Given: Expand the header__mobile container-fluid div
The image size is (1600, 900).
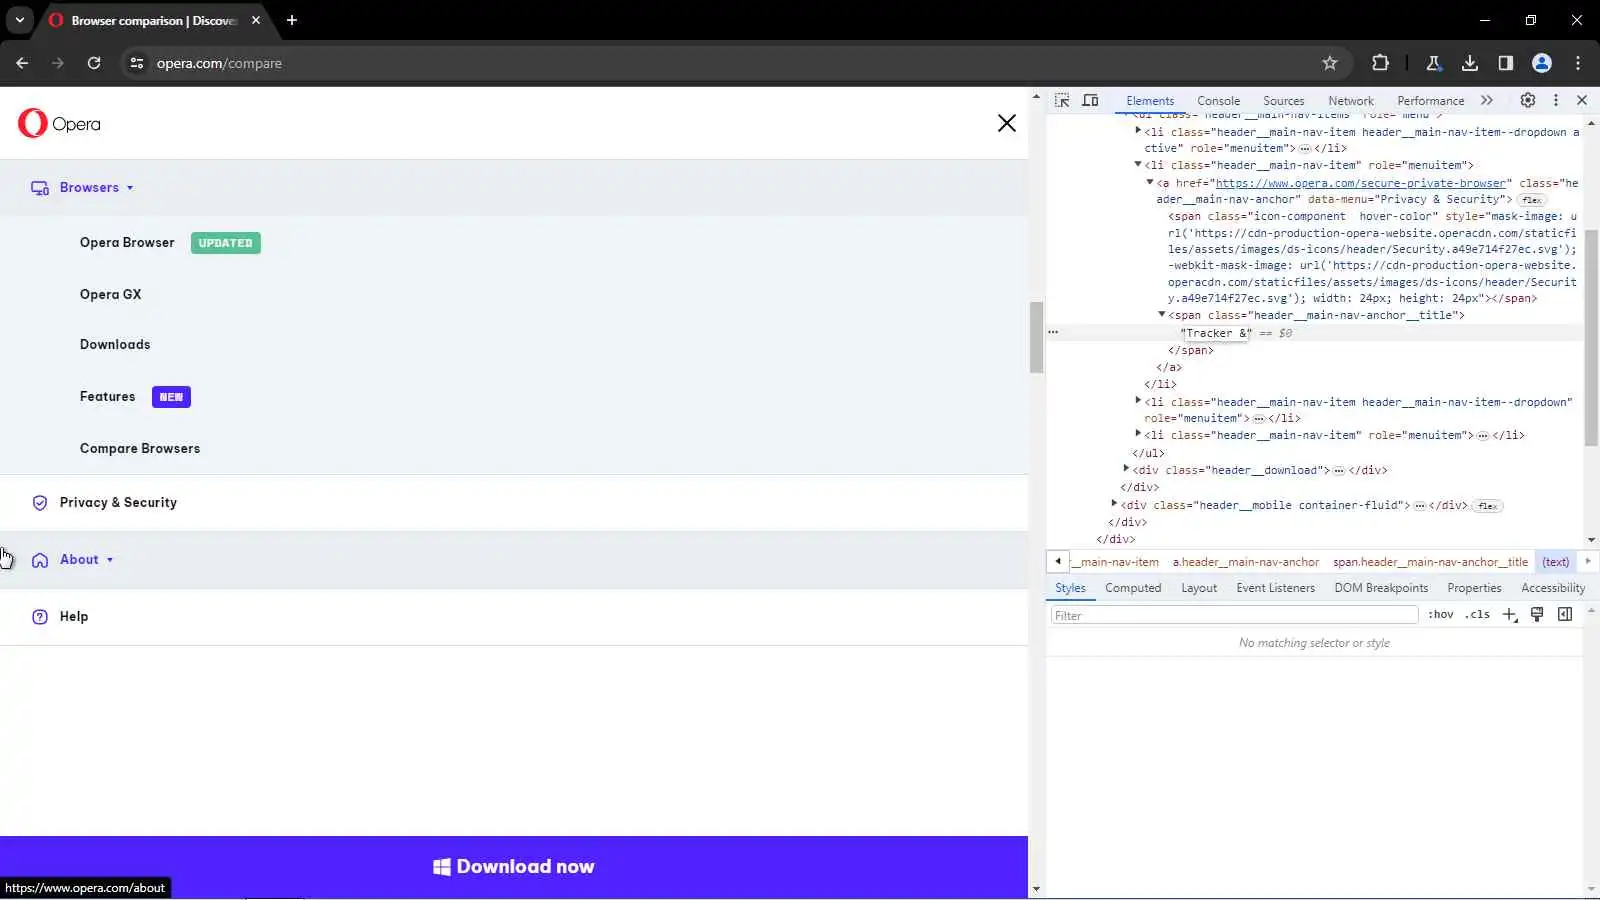Looking at the screenshot, I should 1114,504.
